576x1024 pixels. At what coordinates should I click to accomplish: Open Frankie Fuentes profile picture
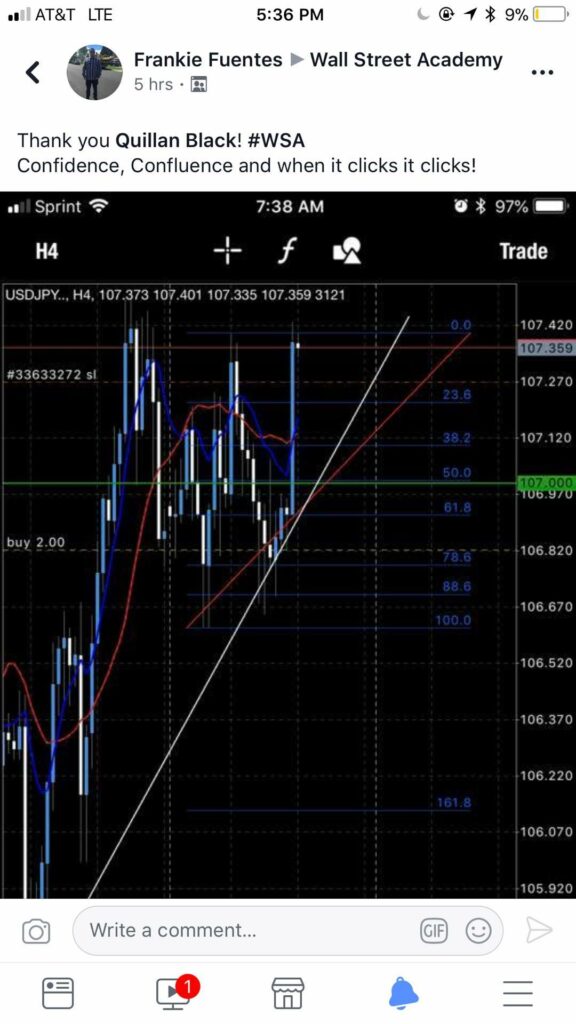(x=95, y=72)
